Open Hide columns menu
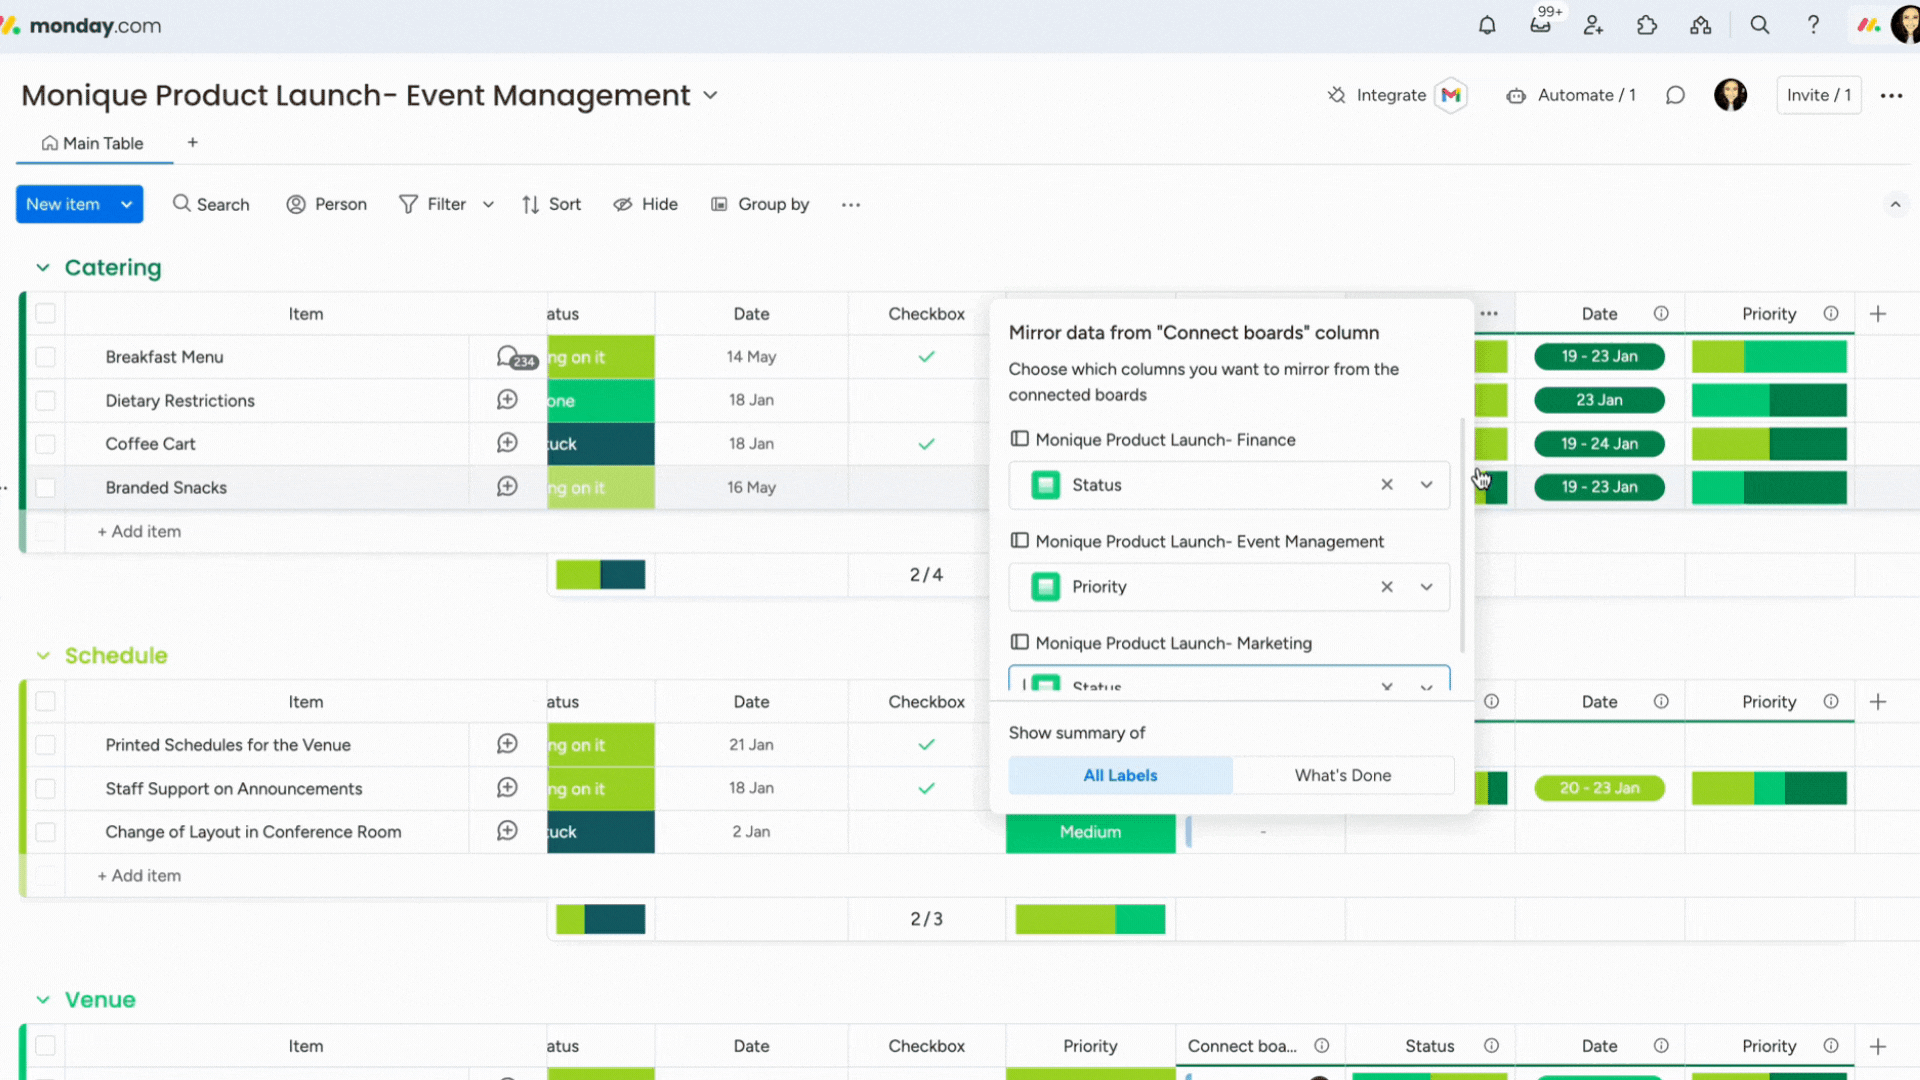Screen dimensions: 1920x1080 click(646, 205)
